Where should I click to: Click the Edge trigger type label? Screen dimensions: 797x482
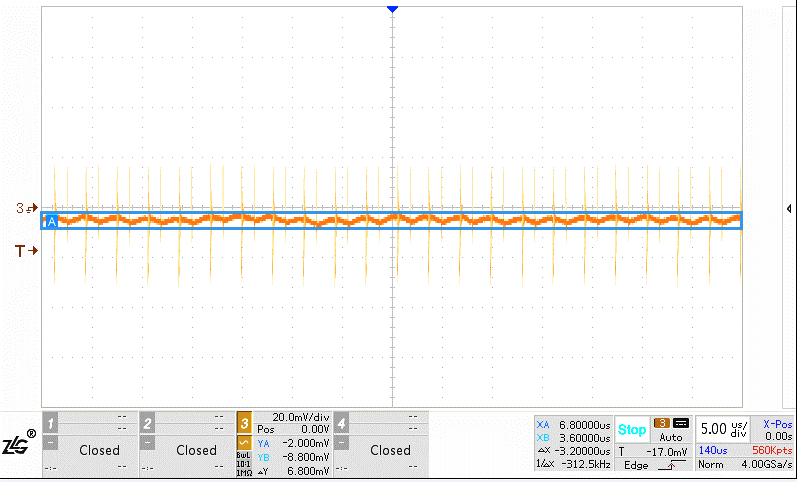tap(636, 465)
